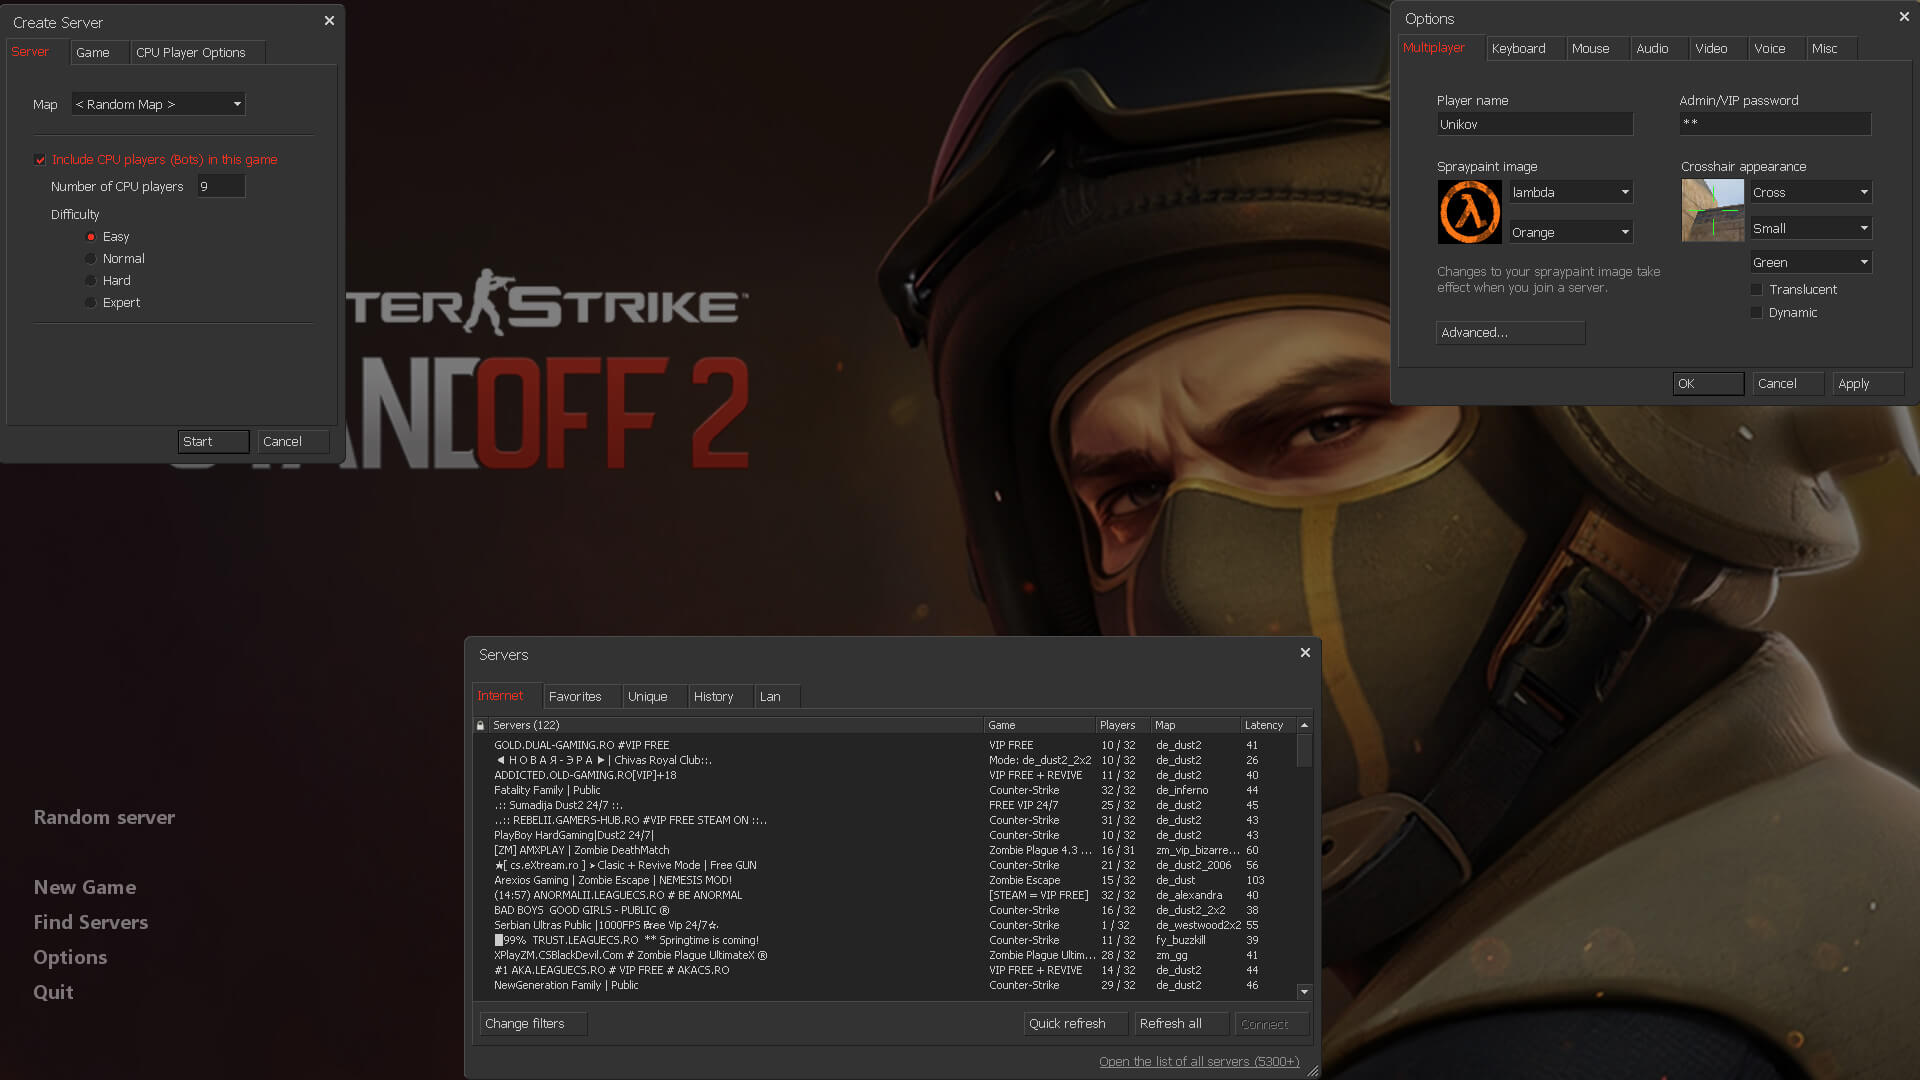This screenshot has height=1080, width=1920.
Task: Close the Options window
Action: [x=1904, y=17]
